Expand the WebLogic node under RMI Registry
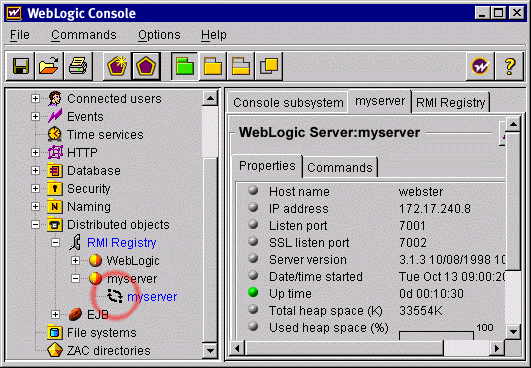Image resolution: width=531 pixels, height=368 pixels. point(76,260)
